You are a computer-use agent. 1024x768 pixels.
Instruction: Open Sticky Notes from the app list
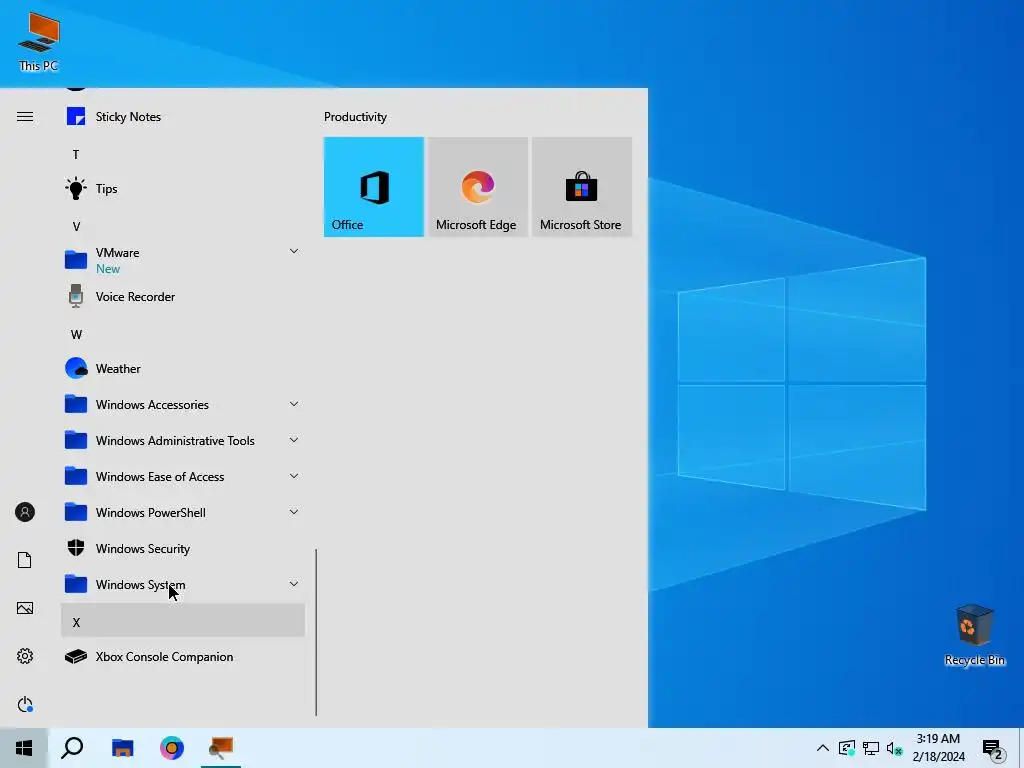point(183,117)
